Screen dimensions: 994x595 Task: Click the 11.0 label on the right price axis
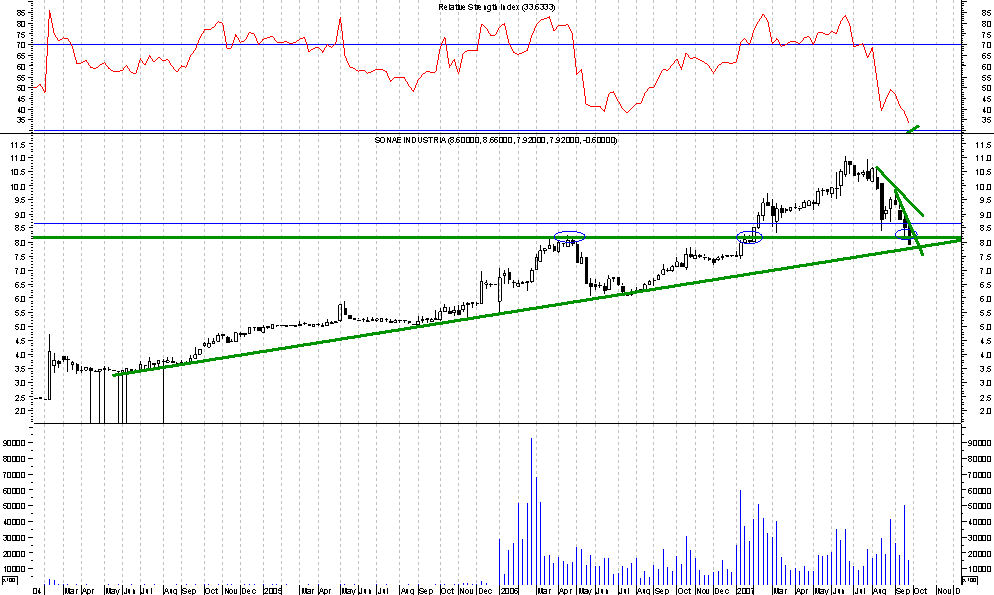(x=984, y=158)
